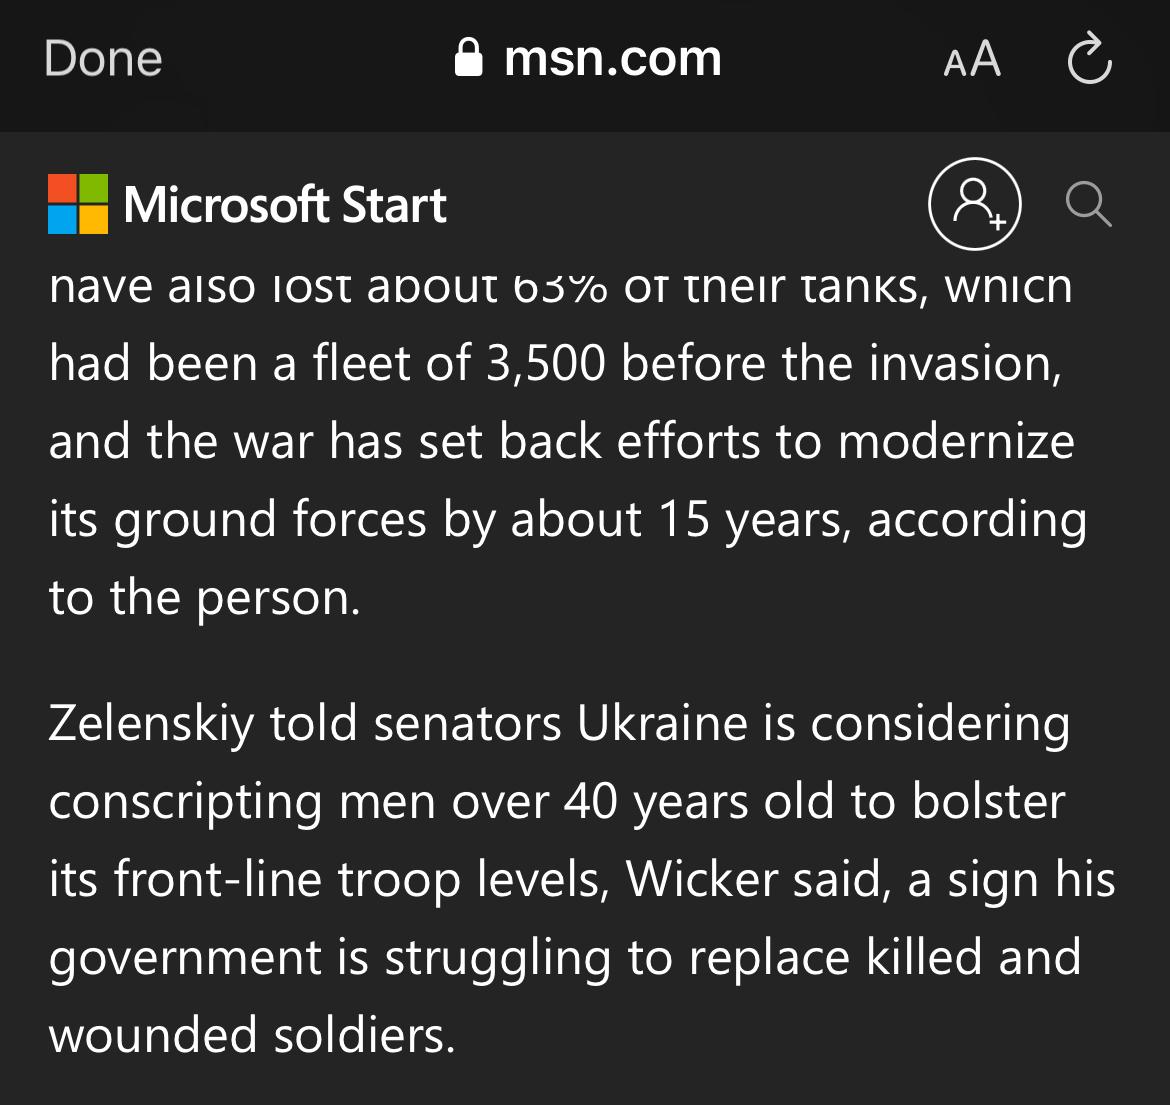The image size is (1170, 1105).
Task: Click the word "front-line" in the text
Action: [x=218, y=880]
